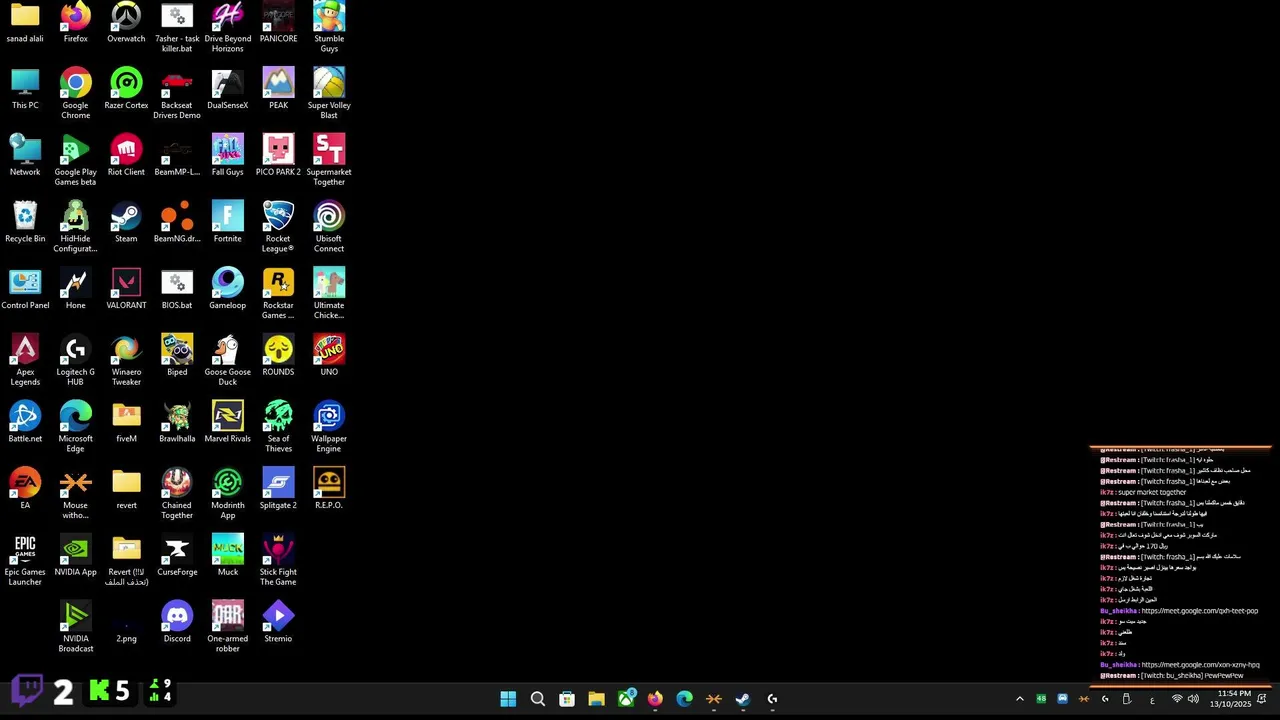Select the BIOS.bat file icon
Screen dimensions: 1280x720
(x=177, y=289)
